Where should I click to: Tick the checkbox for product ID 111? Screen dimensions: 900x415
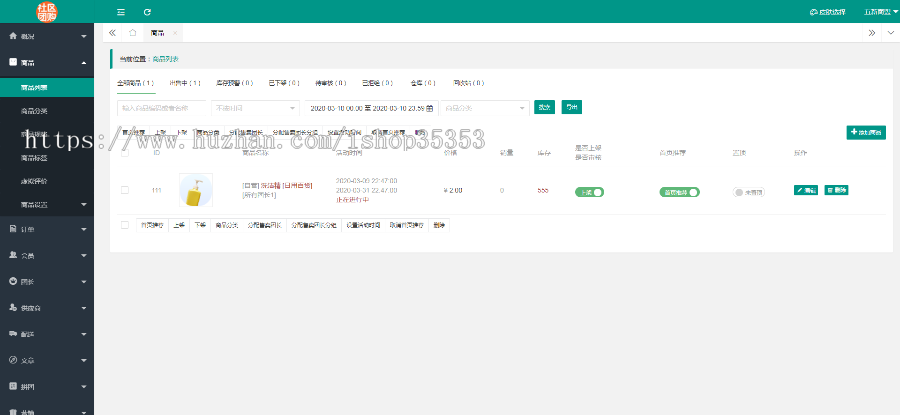pyautogui.click(x=125, y=190)
